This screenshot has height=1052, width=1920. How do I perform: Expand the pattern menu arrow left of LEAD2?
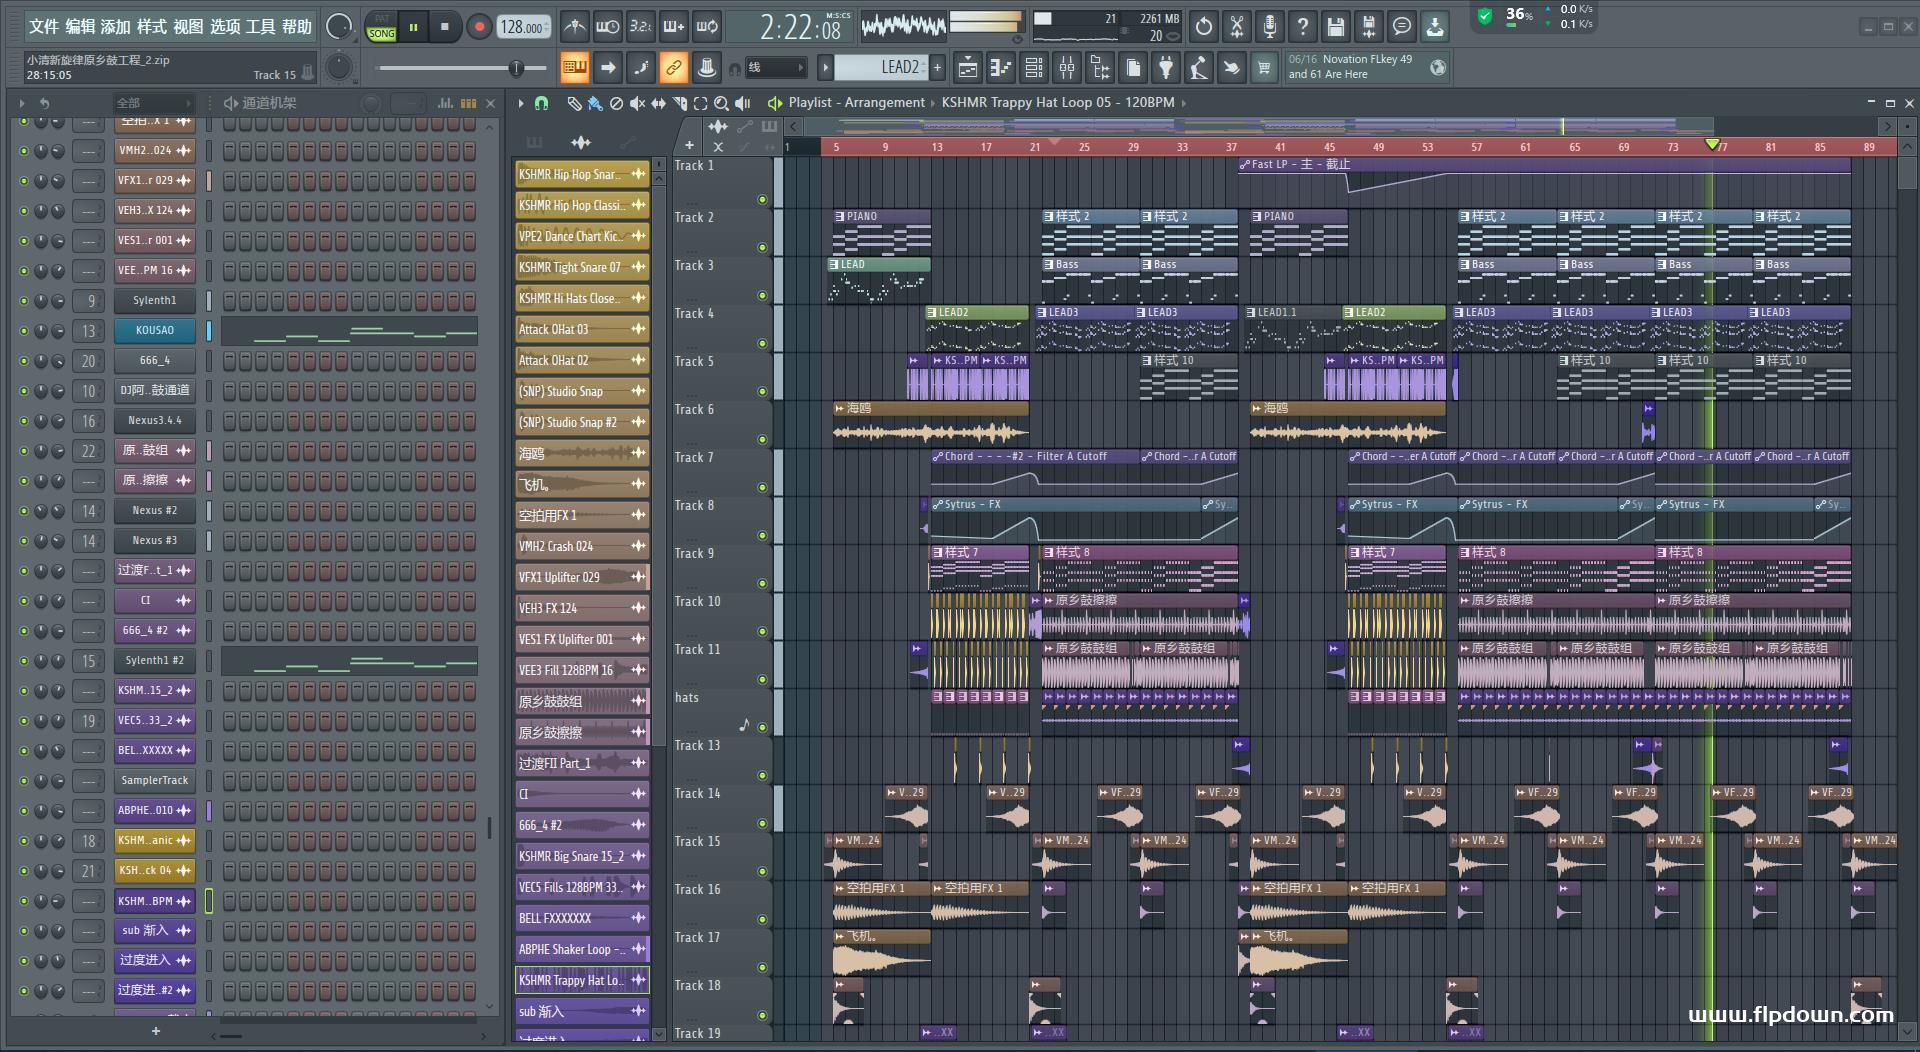coord(825,68)
